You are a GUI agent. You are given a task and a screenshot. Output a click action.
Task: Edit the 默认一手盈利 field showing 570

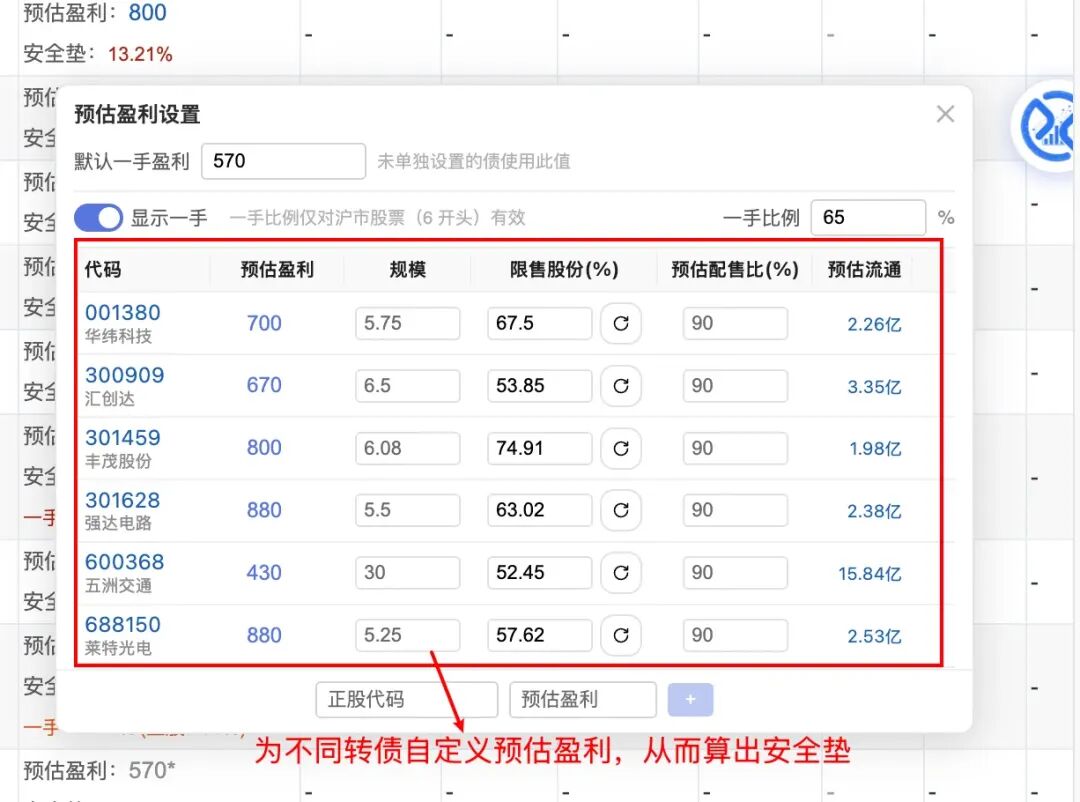[x=283, y=161]
